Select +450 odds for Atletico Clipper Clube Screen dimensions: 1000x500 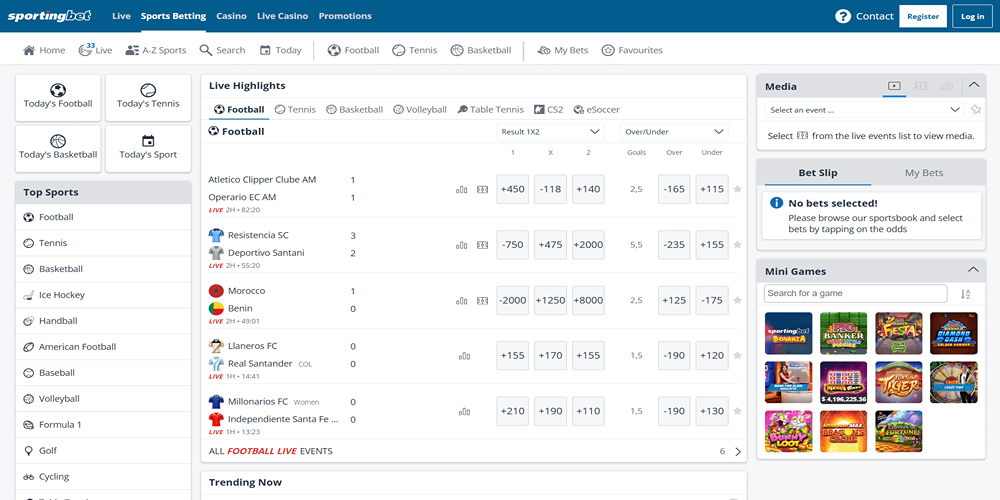coord(513,189)
